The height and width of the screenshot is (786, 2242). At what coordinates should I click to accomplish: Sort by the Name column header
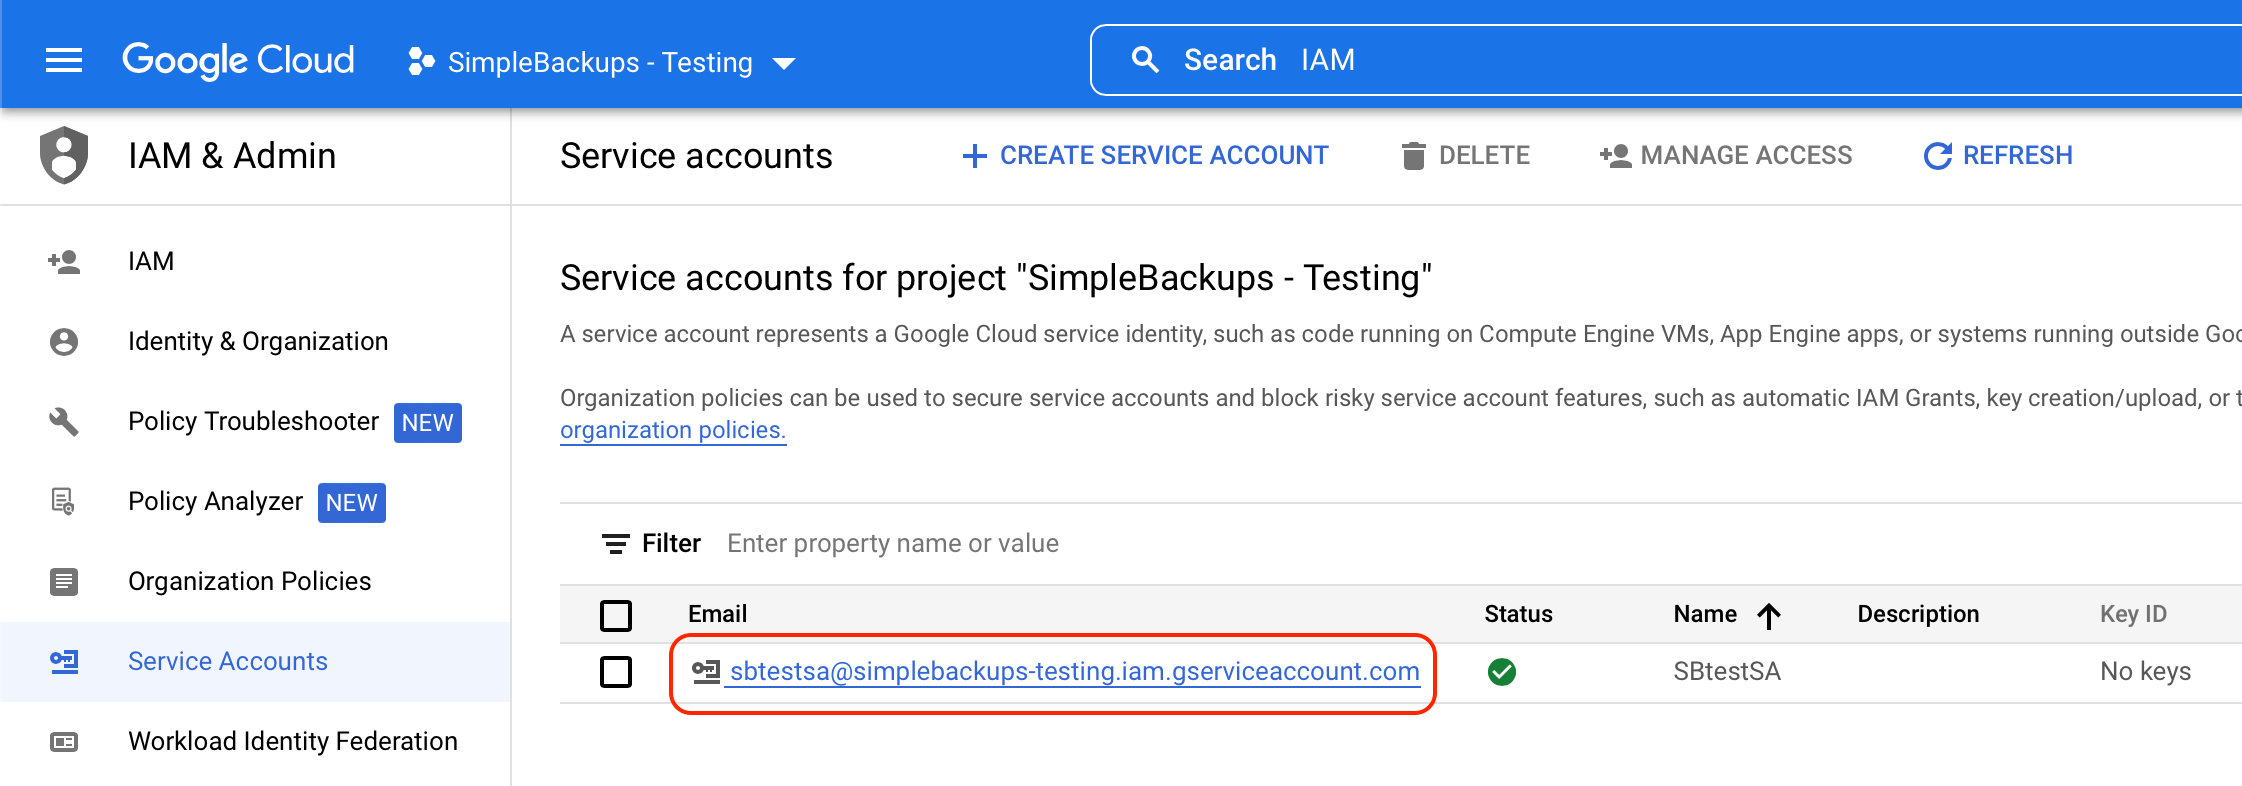point(1705,614)
